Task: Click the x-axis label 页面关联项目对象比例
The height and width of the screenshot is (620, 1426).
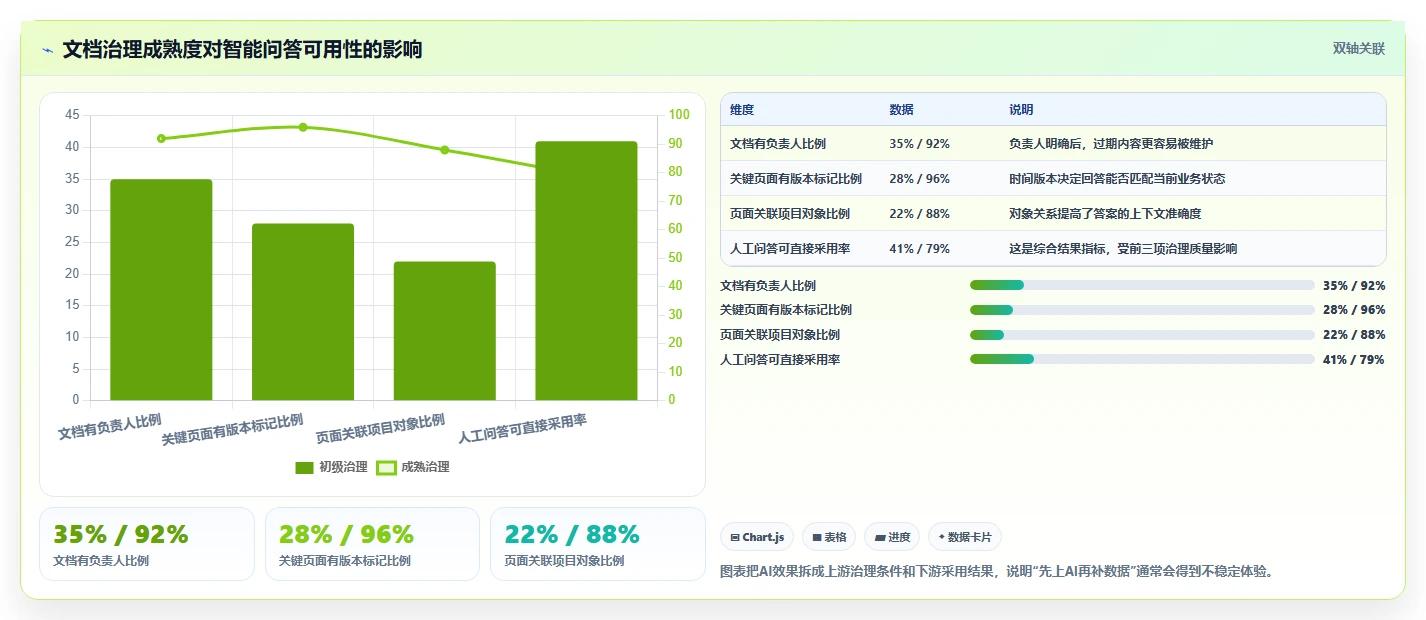Action: tap(380, 429)
